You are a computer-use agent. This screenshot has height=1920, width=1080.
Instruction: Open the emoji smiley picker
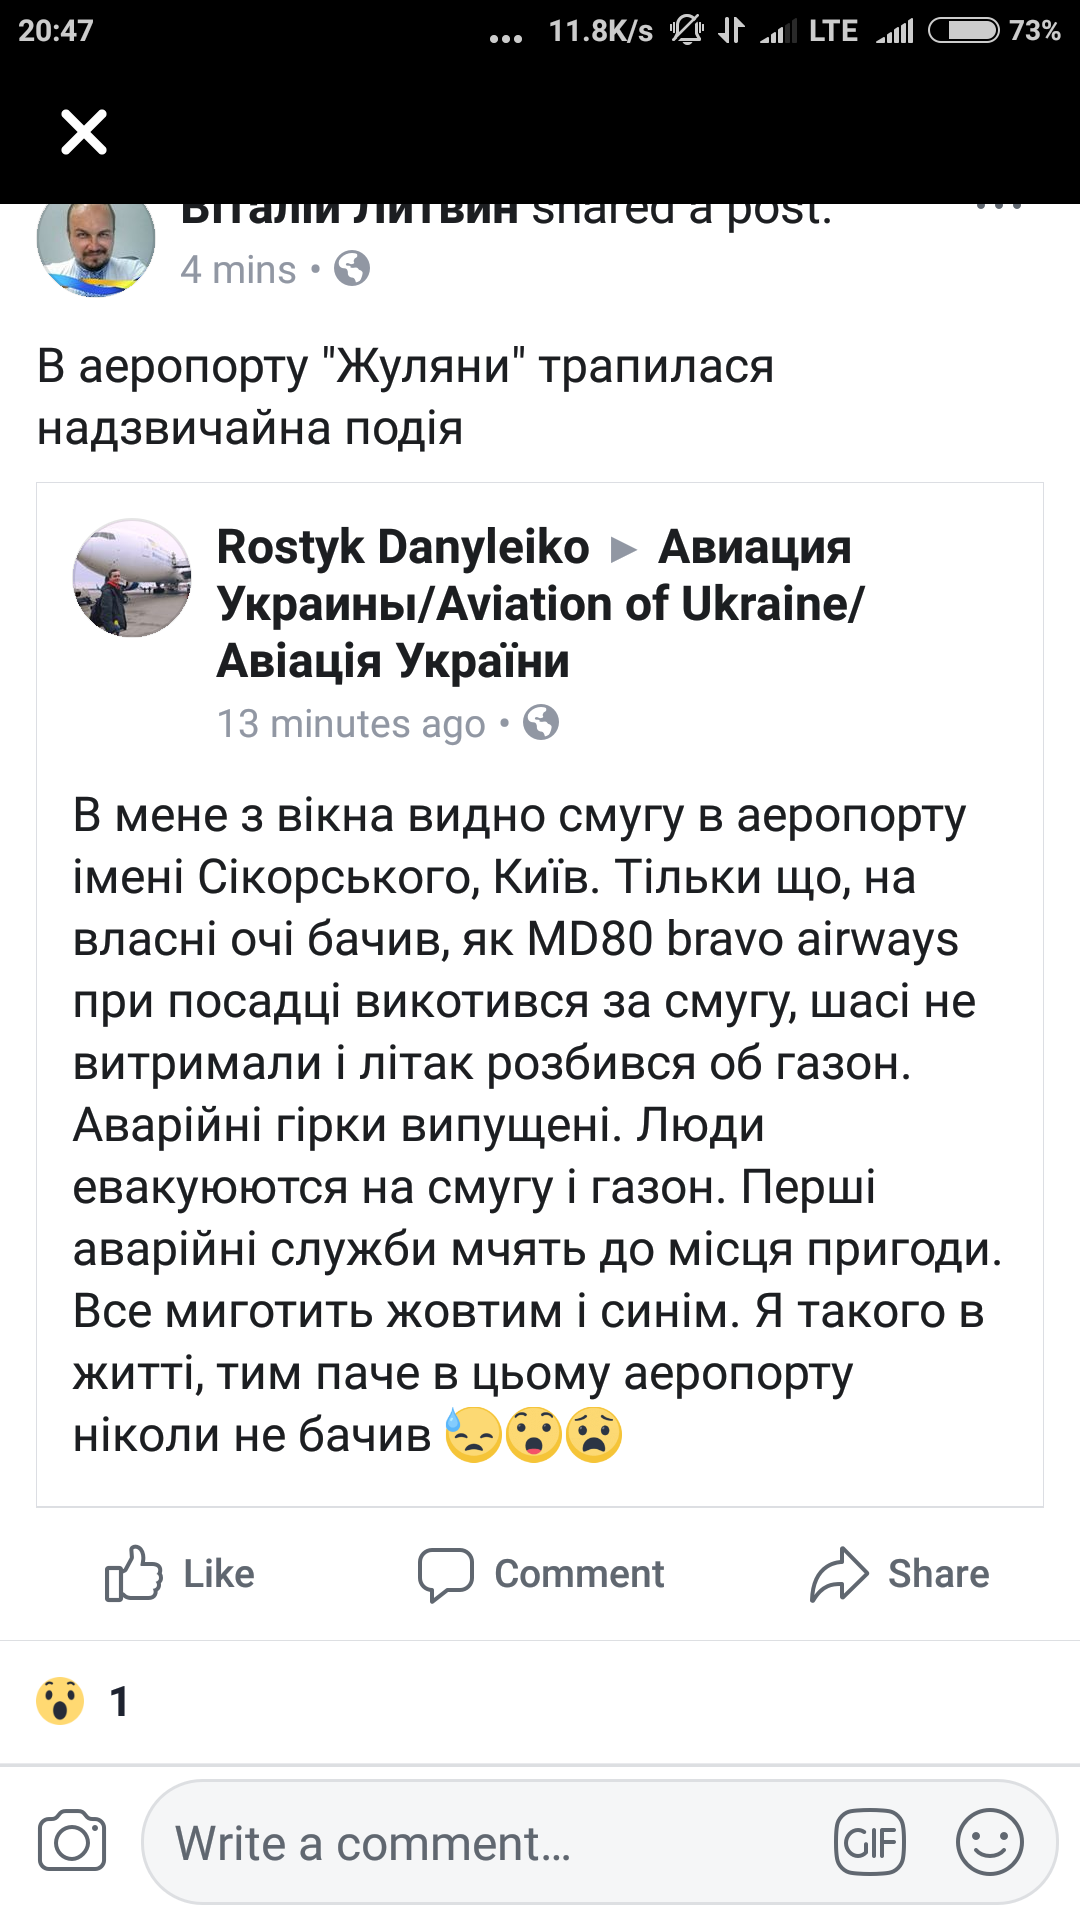pos(989,1842)
